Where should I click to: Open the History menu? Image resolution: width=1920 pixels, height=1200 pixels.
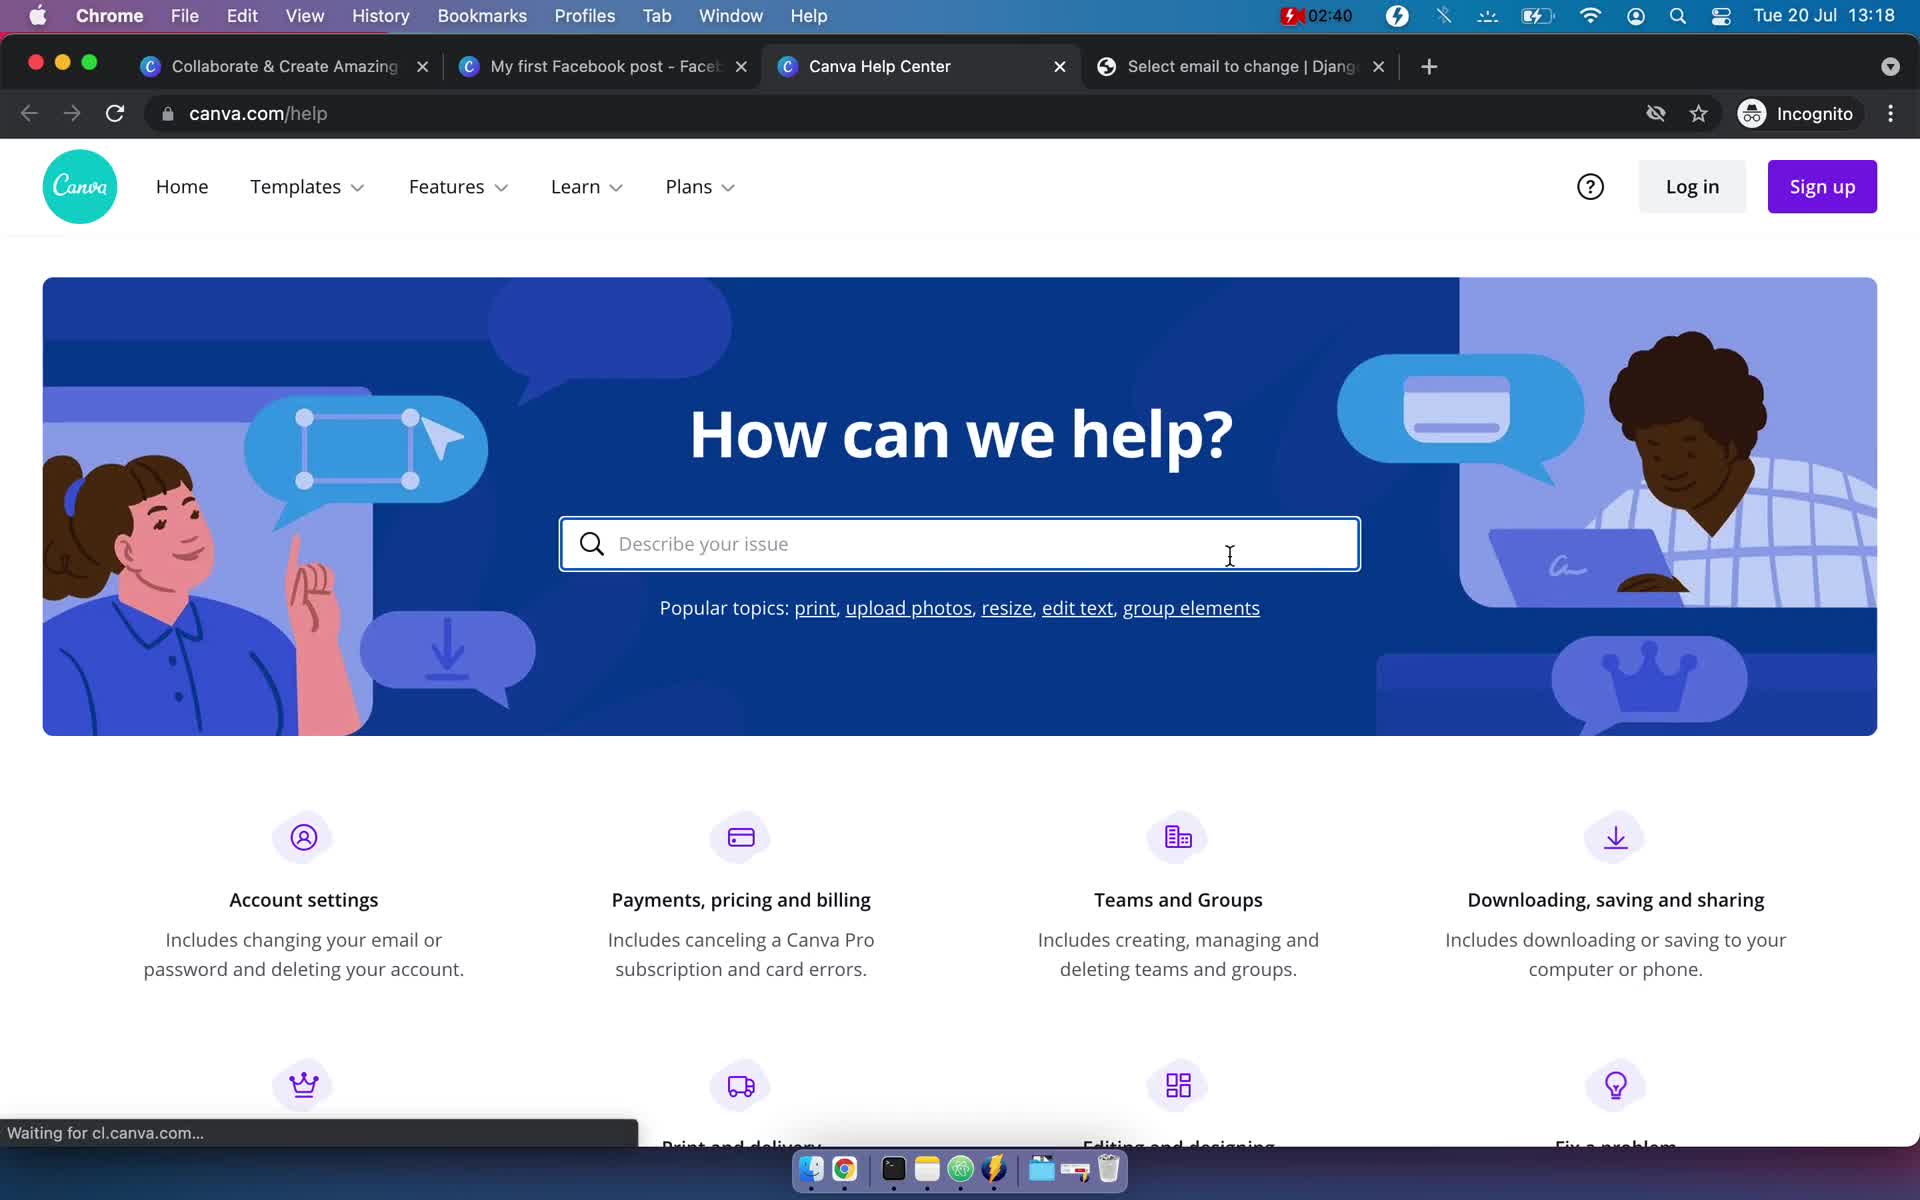[x=380, y=16]
